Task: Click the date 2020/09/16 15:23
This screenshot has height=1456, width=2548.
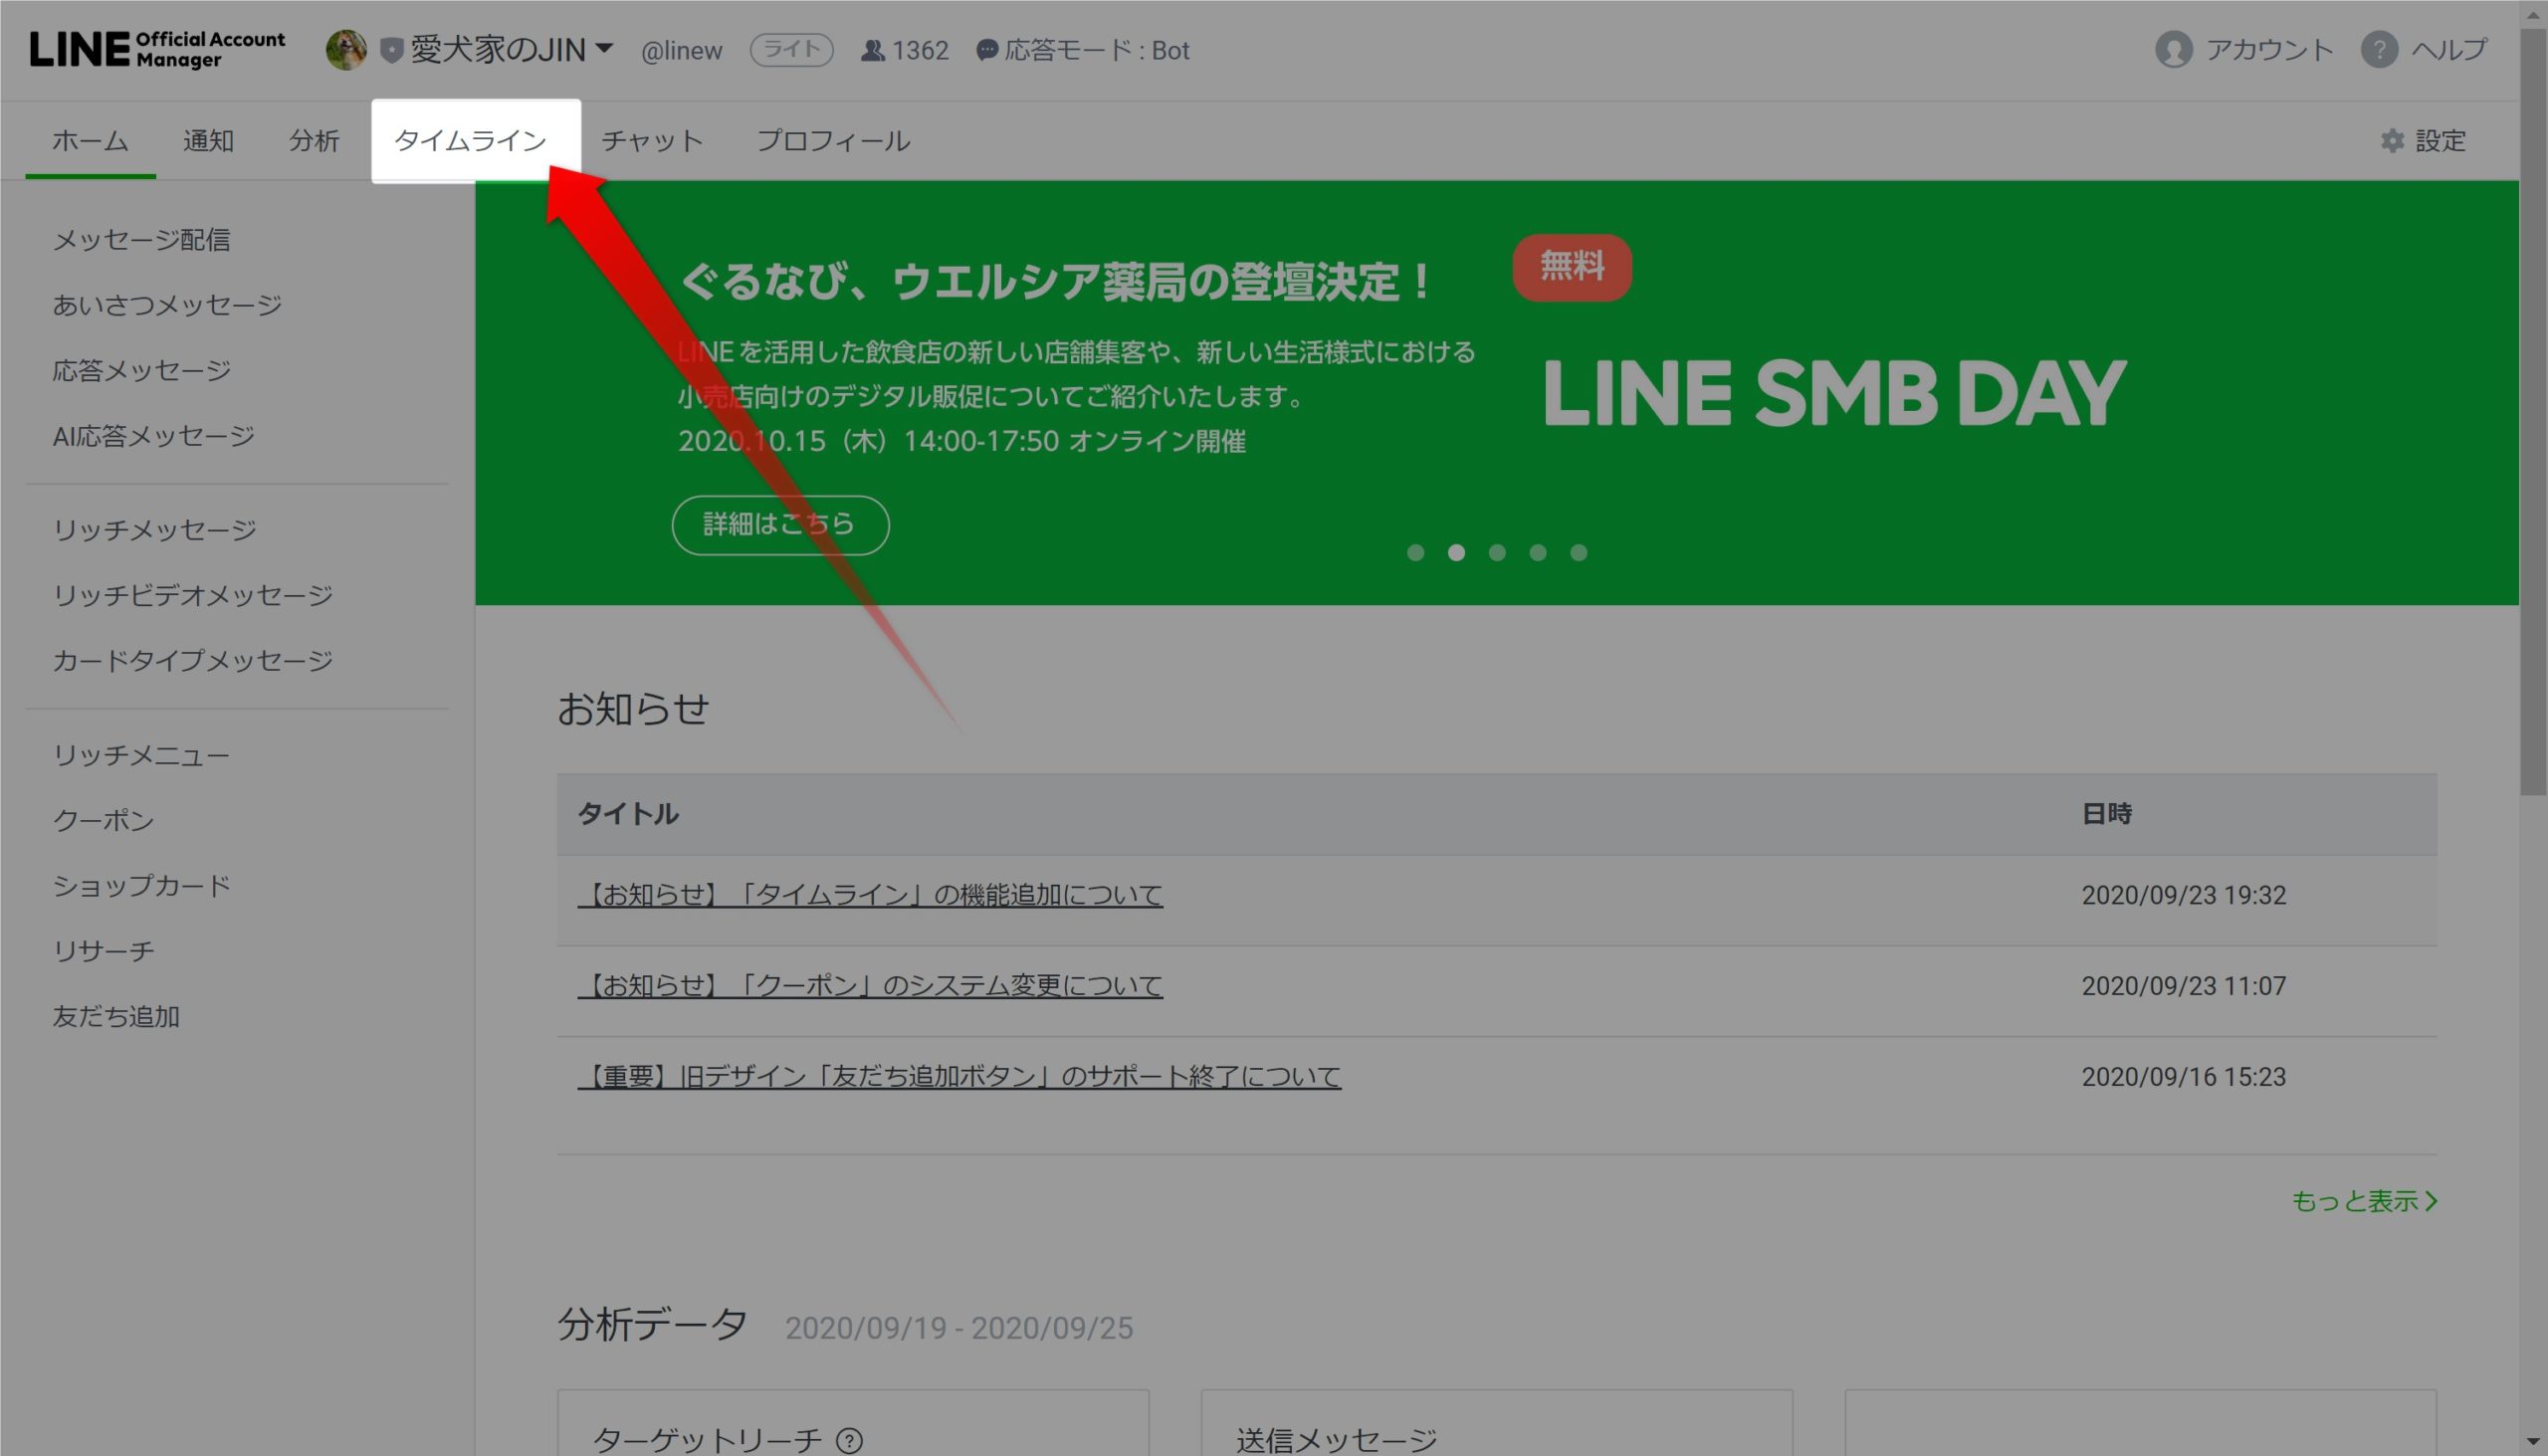Action: pos(2184,1077)
